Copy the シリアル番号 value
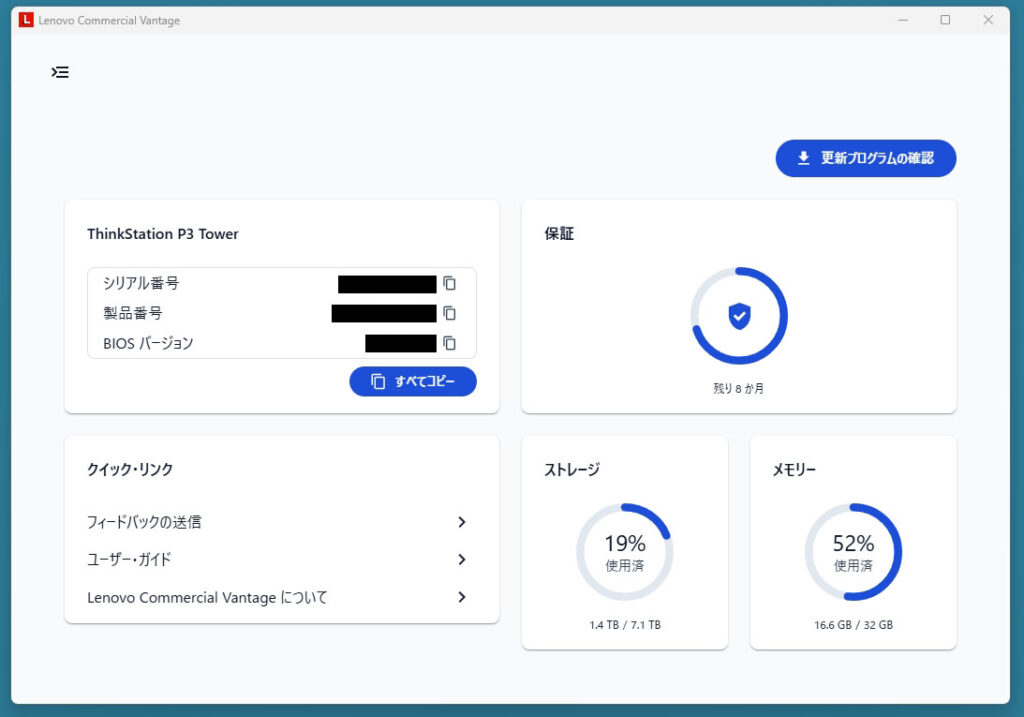The width and height of the screenshot is (1024, 717). 450,284
